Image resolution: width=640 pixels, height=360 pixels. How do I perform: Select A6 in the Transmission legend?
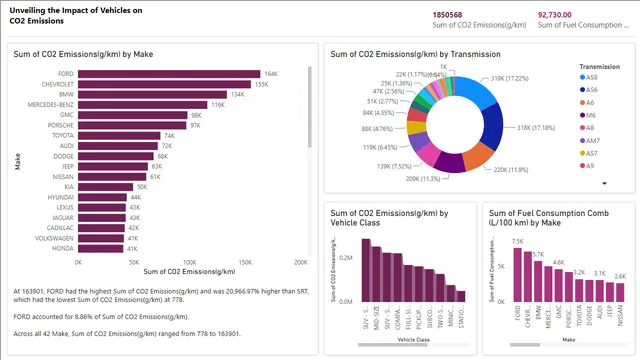pyautogui.click(x=587, y=102)
